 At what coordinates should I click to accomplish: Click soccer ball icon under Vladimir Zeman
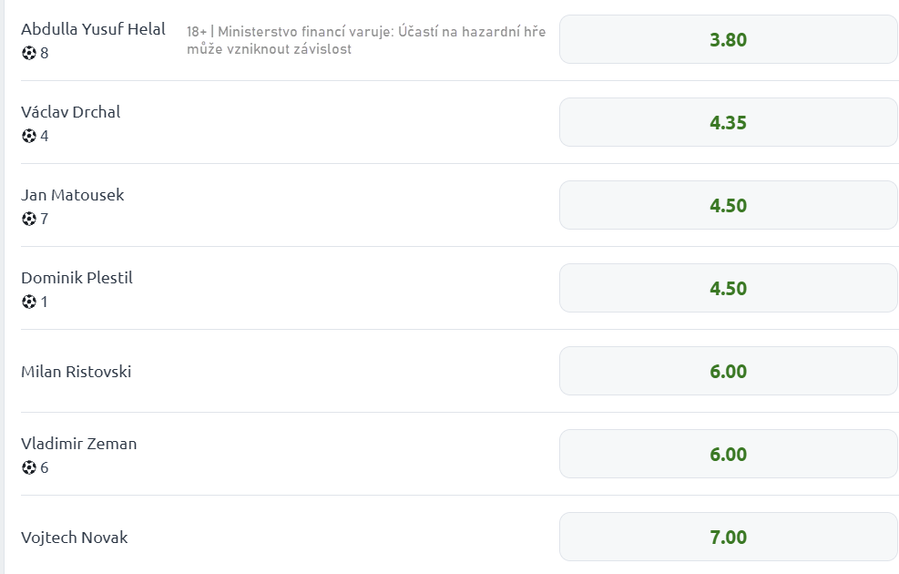click(x=29, y=468)
